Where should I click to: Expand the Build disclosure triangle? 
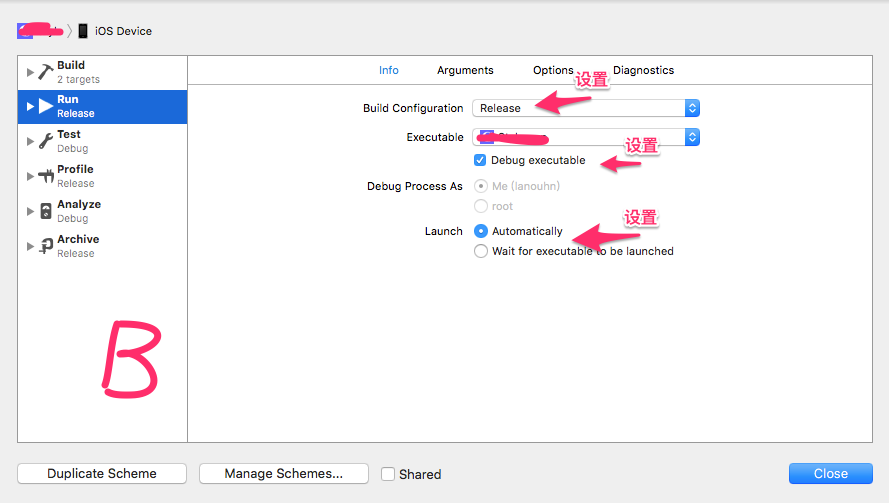[30, 72]
